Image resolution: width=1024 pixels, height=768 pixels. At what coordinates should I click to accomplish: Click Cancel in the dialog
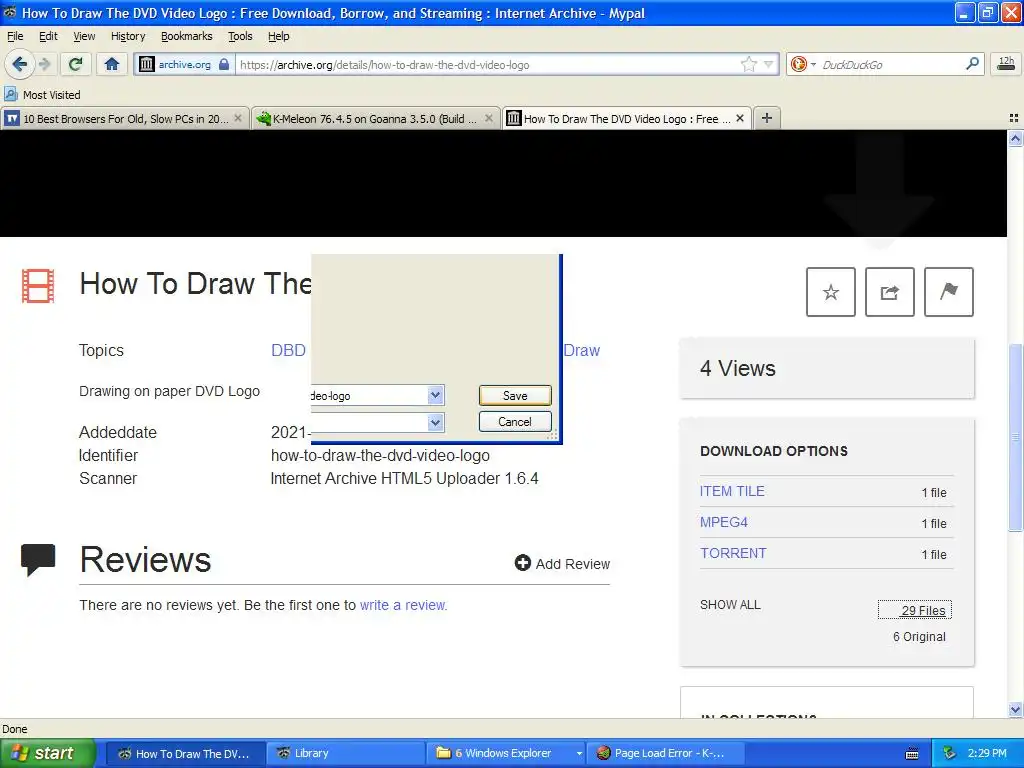pyautogui.click(x=515, y=422)
